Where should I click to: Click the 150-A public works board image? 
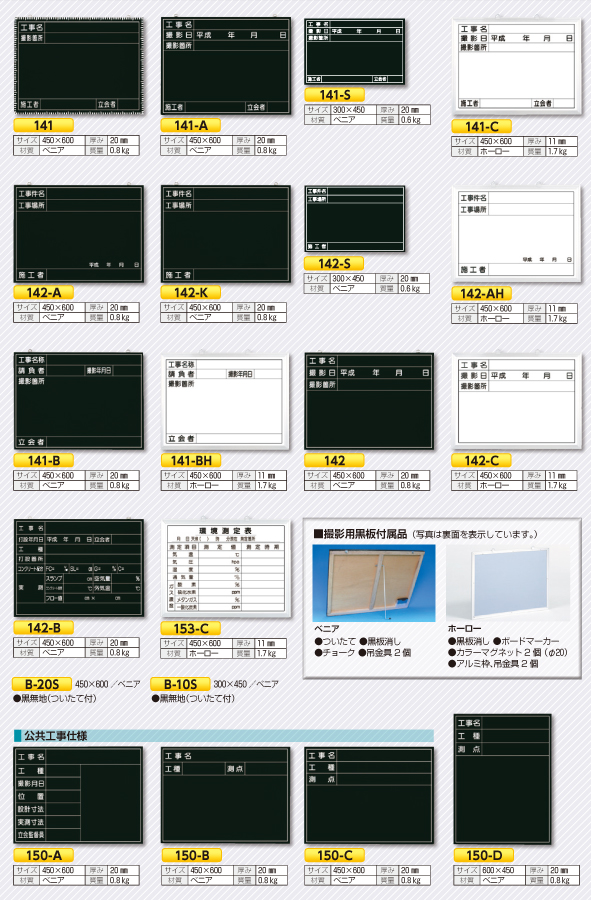(79, 795)
